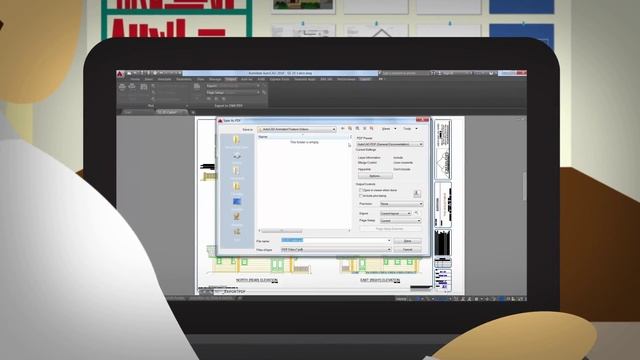
Task: Open the PDF Preset dropdown
Action: pyautogui.click(x=389, y=144)
